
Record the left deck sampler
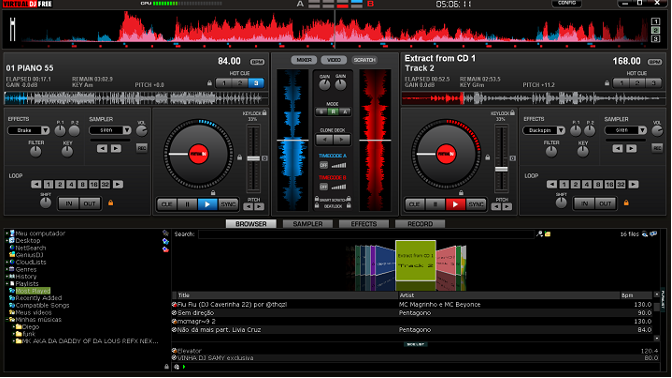(x=141, y=148)
